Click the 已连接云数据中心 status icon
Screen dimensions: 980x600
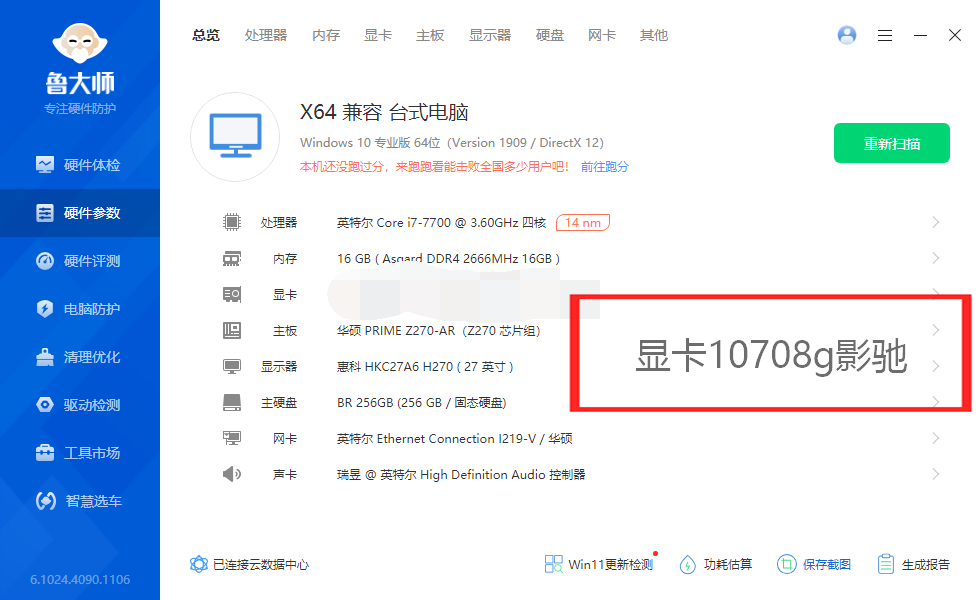(x=198, y=564)
